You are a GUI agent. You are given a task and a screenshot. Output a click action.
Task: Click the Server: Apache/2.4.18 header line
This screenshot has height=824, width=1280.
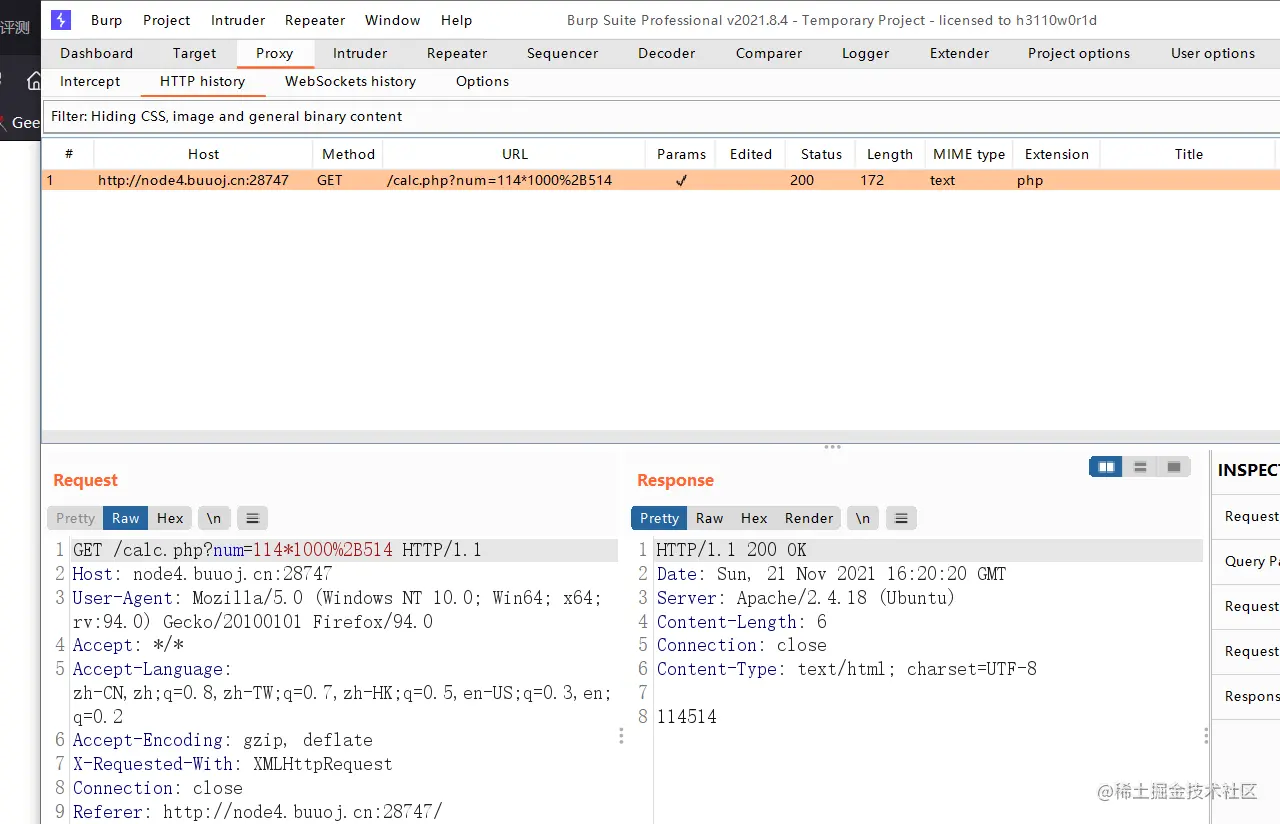[x=805, y=598]
